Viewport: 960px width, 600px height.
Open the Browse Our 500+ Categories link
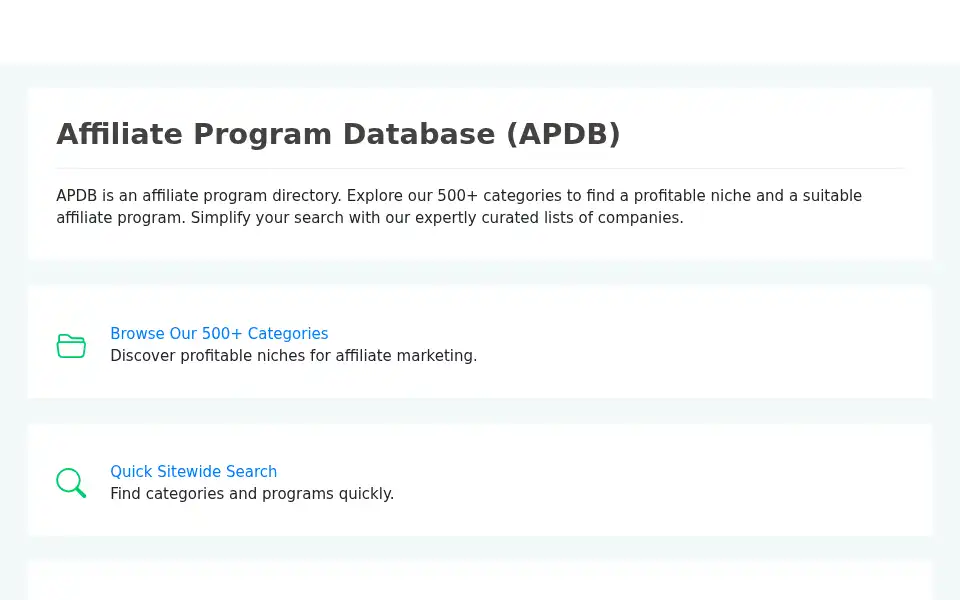219,334
